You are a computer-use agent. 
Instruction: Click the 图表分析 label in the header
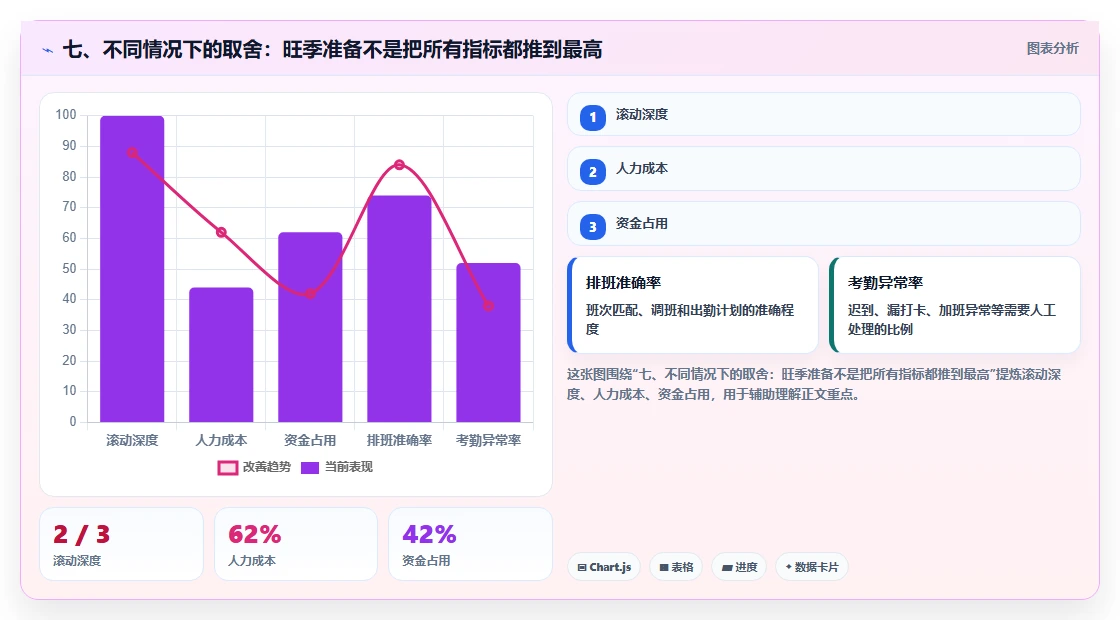pyautogui.click(x=1052, y=49)
